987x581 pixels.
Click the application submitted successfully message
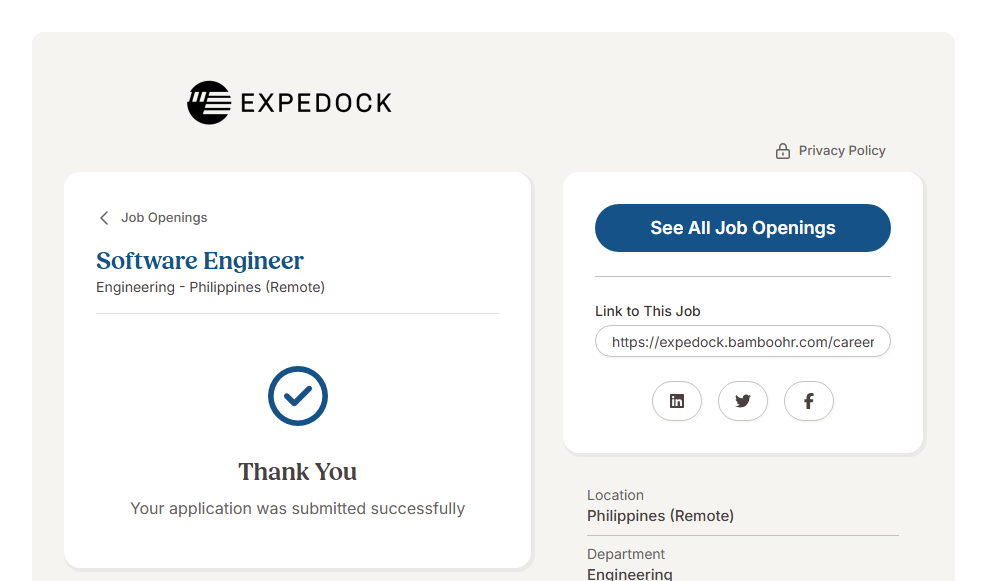pyautogui.click(x=297, y=509)
